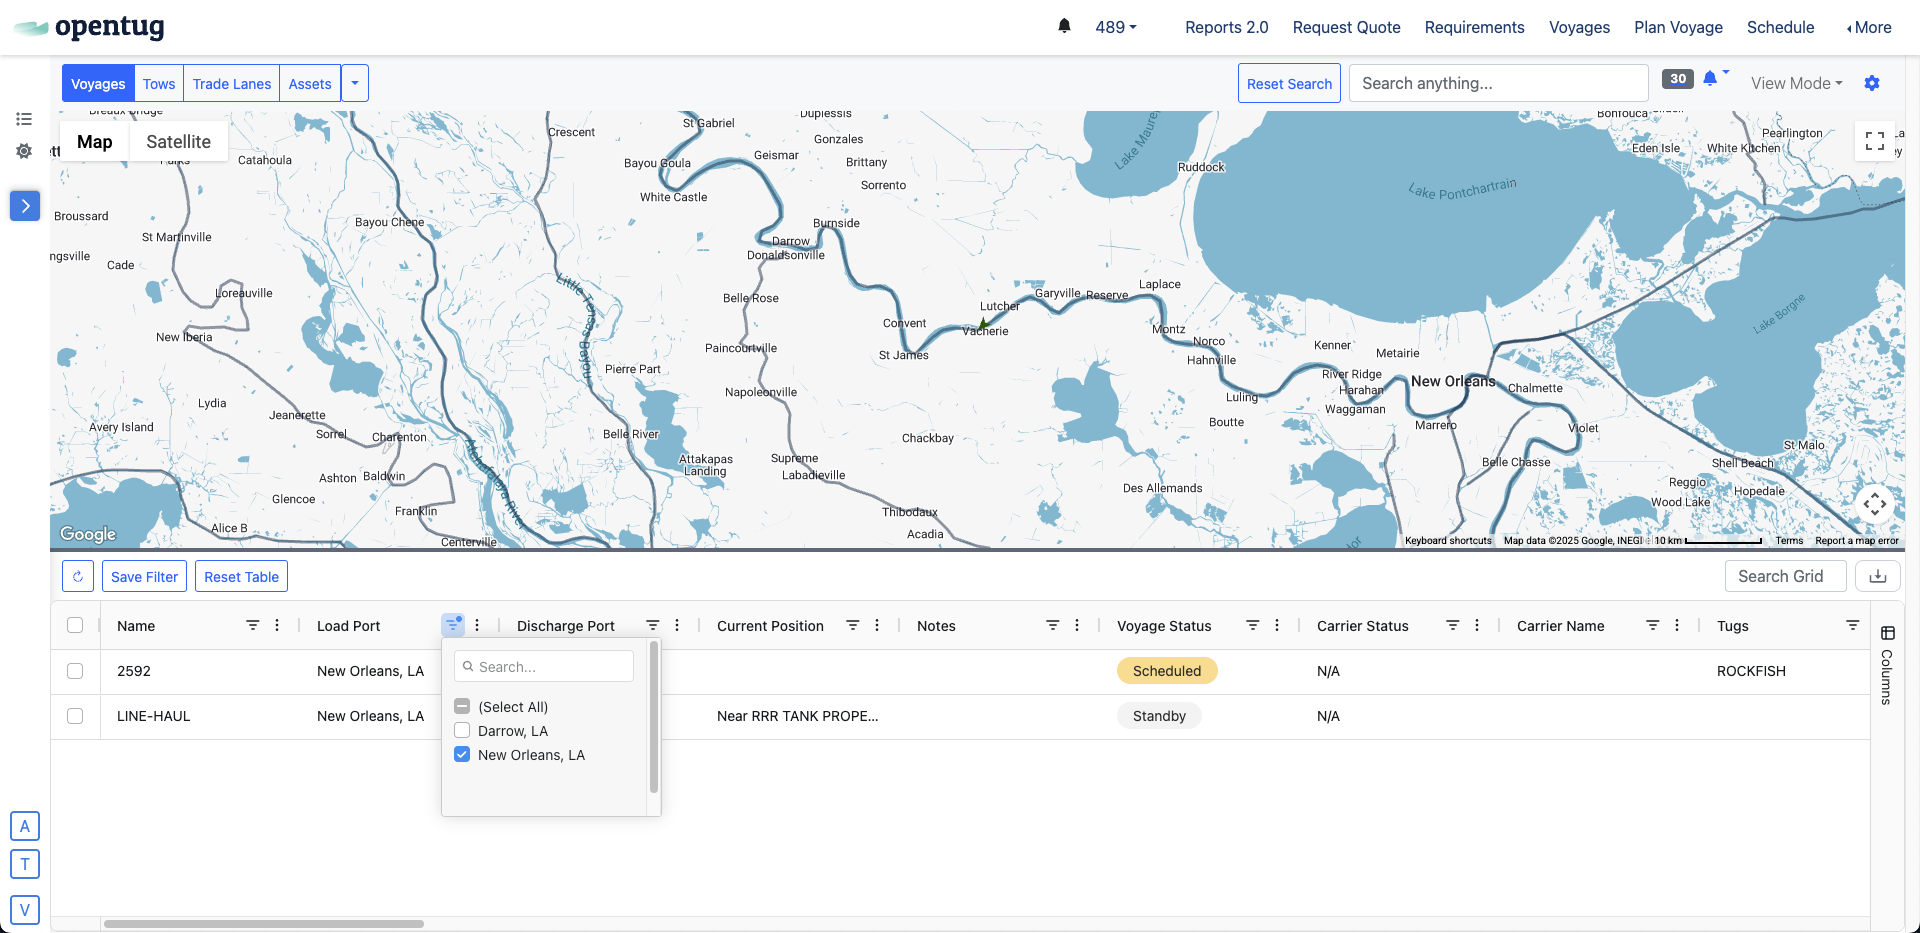Viewport: 1920px width, 933px height.
Task: Click the Search anything input field
Action: click(x=1497, y=83)
